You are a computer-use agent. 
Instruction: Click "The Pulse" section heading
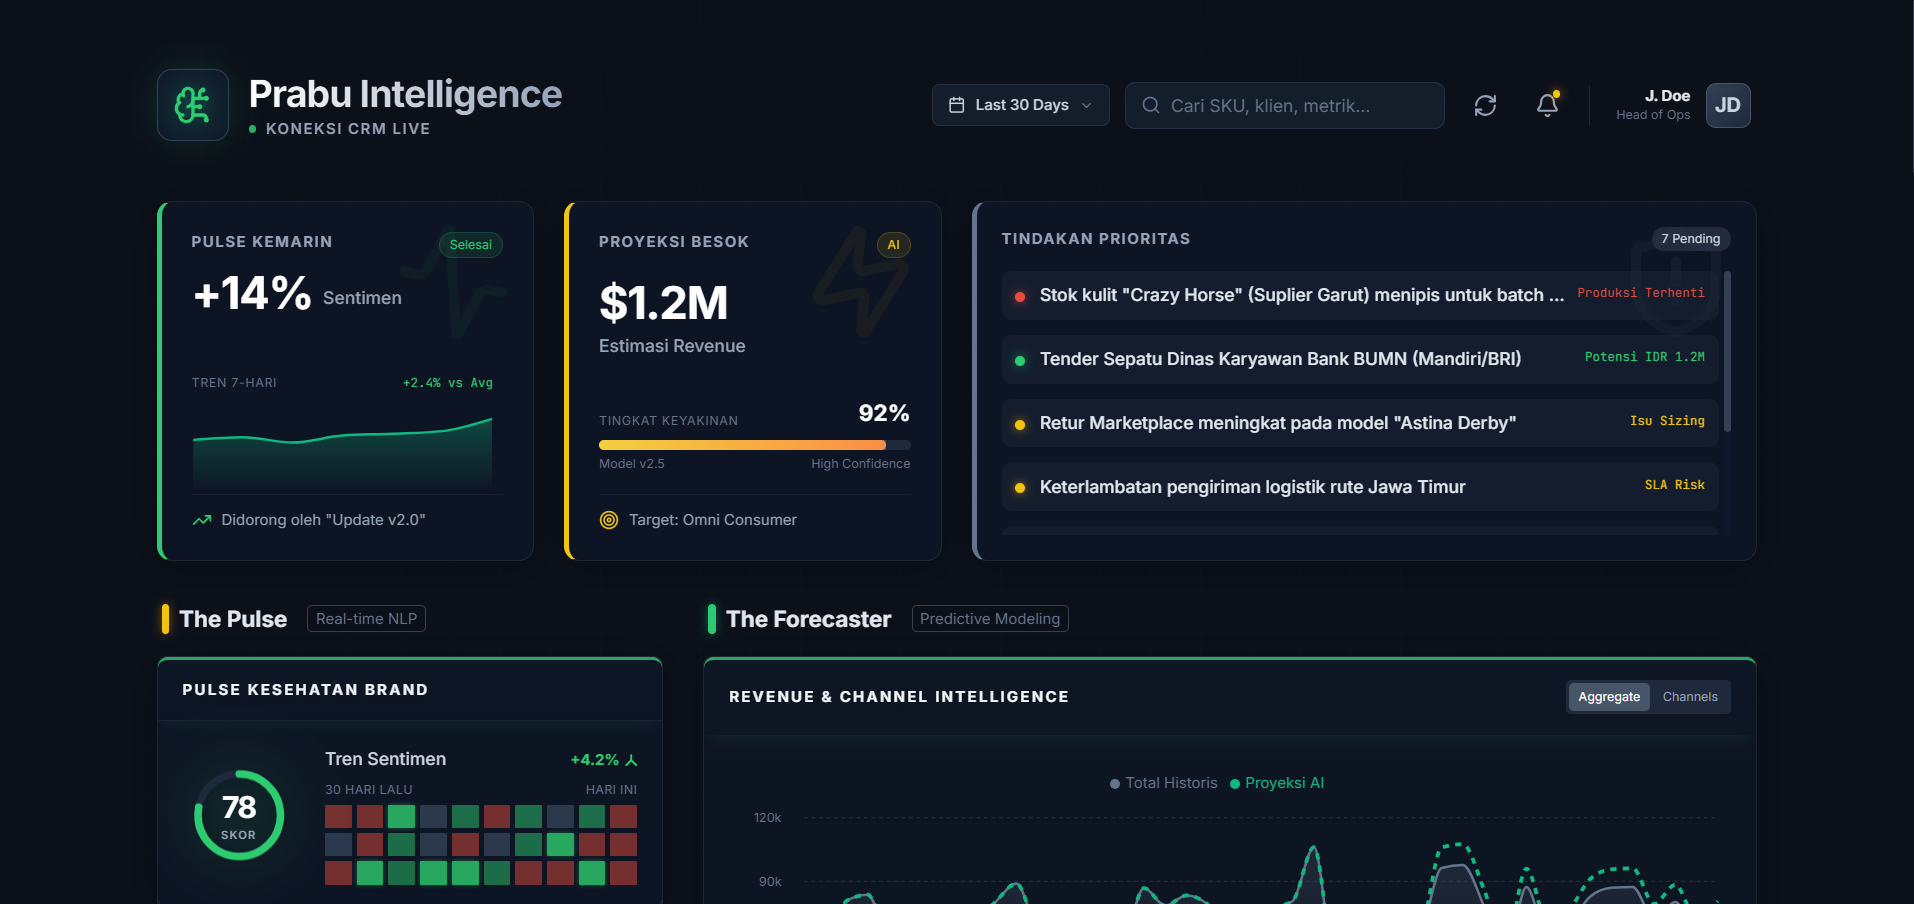233,619
